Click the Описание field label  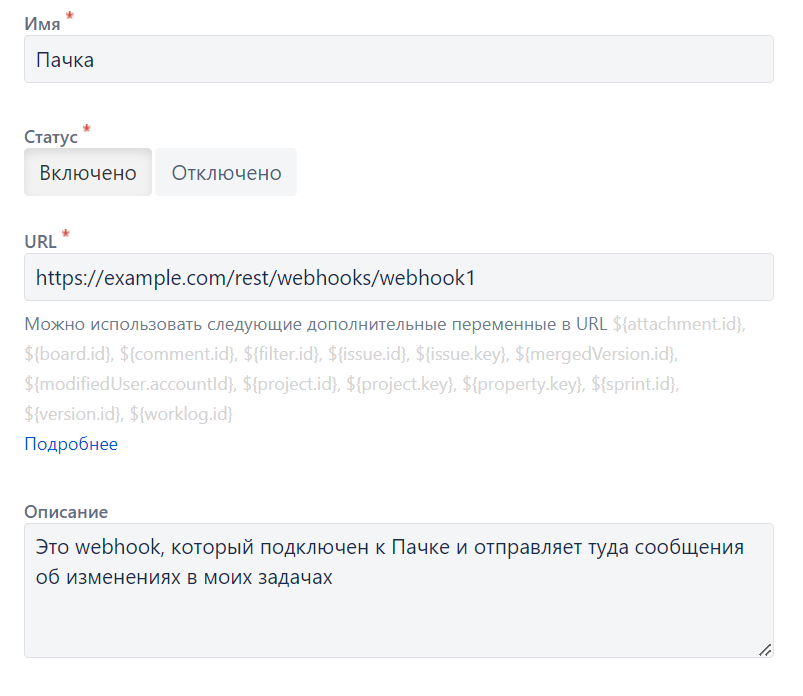[66, 512]
